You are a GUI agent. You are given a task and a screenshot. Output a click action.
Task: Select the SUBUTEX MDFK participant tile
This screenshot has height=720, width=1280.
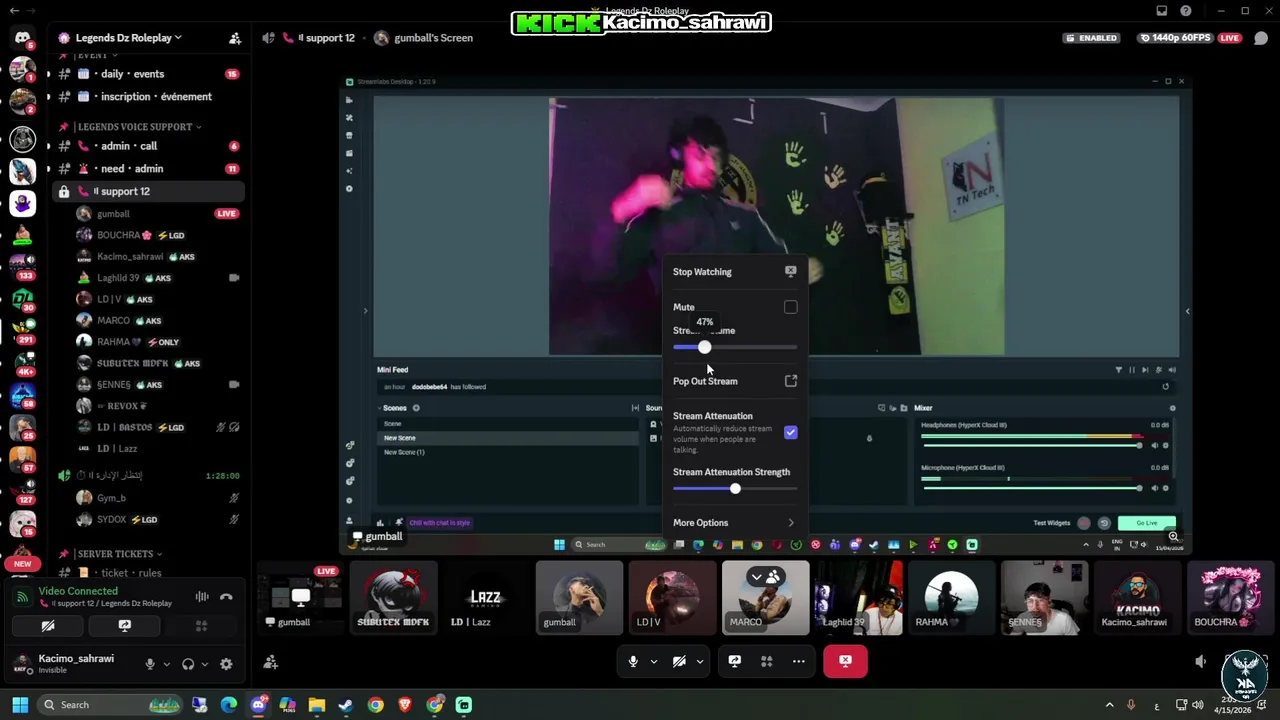pyautogui.click(x=393, y=598)
